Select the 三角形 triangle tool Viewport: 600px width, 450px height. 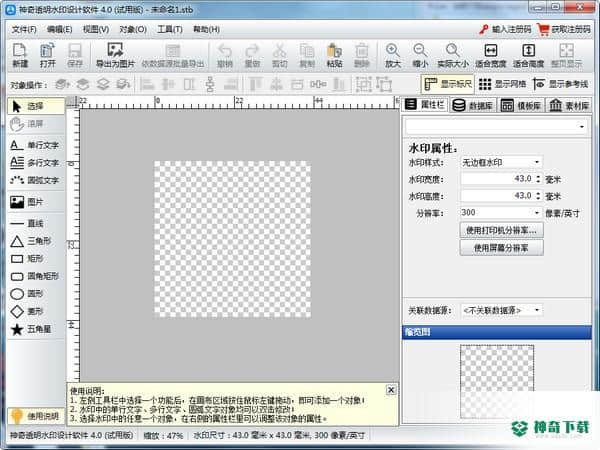pos(36,241)
